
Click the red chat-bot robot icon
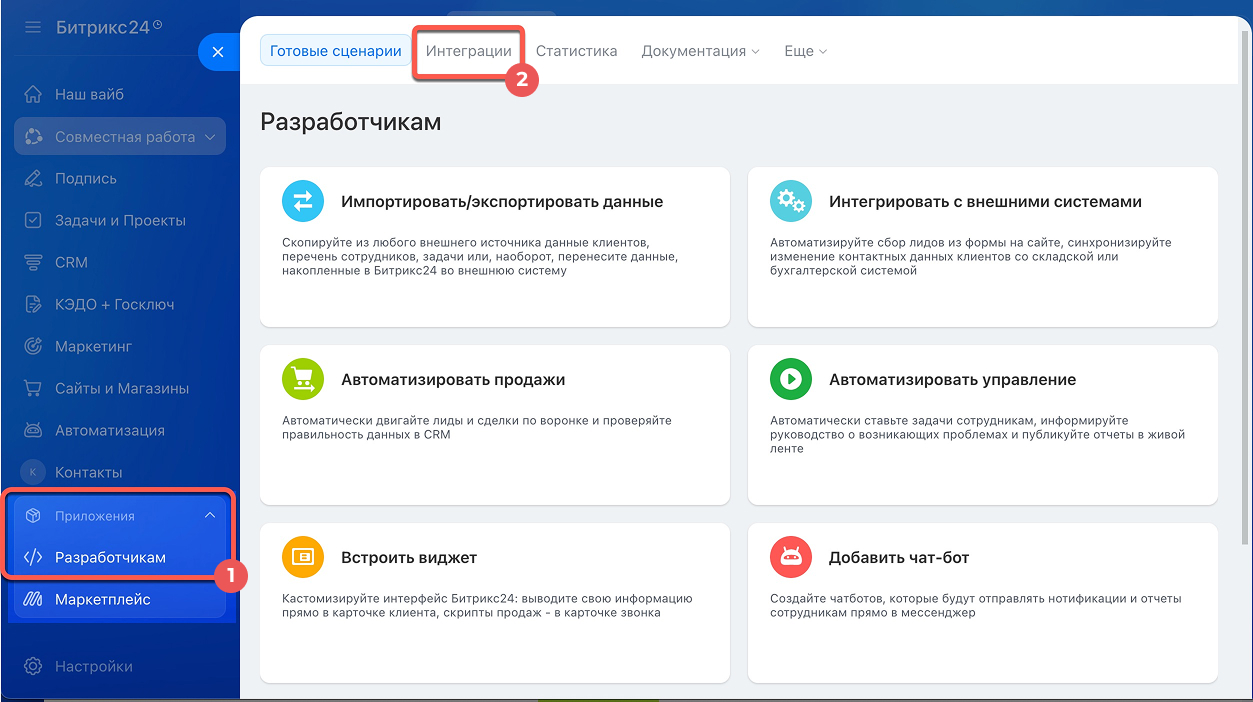click(790, 557)
